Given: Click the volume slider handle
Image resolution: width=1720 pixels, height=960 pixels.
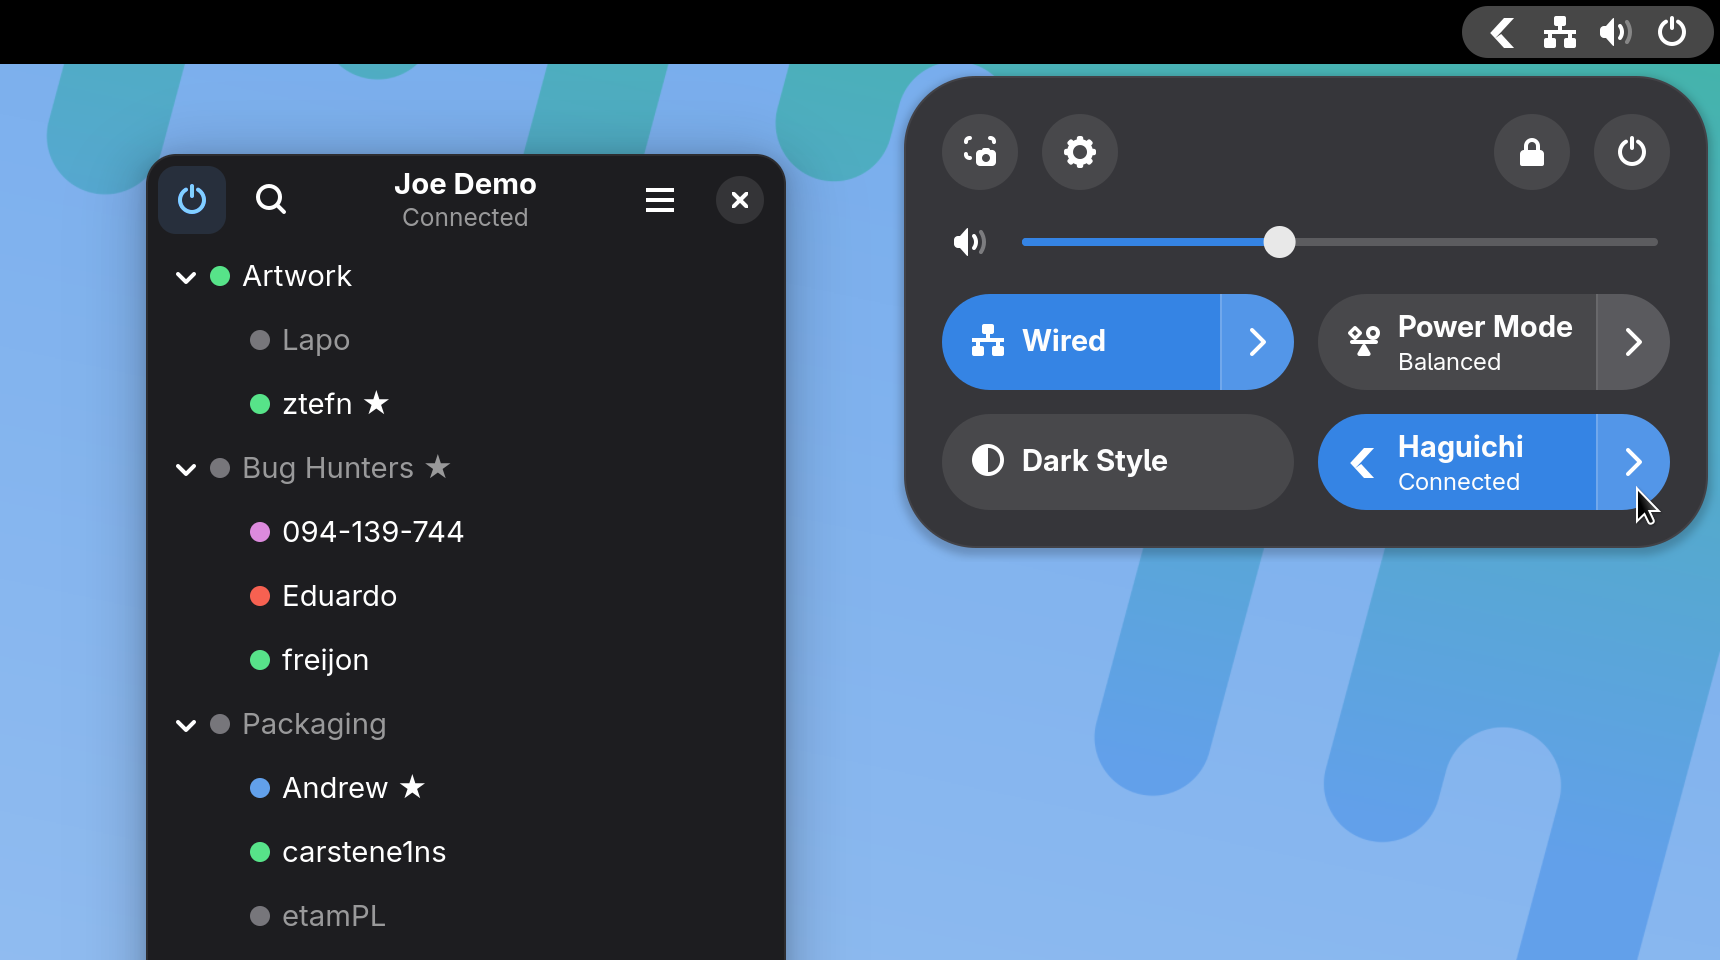Looking at the screenshot, I should 1279,242.
